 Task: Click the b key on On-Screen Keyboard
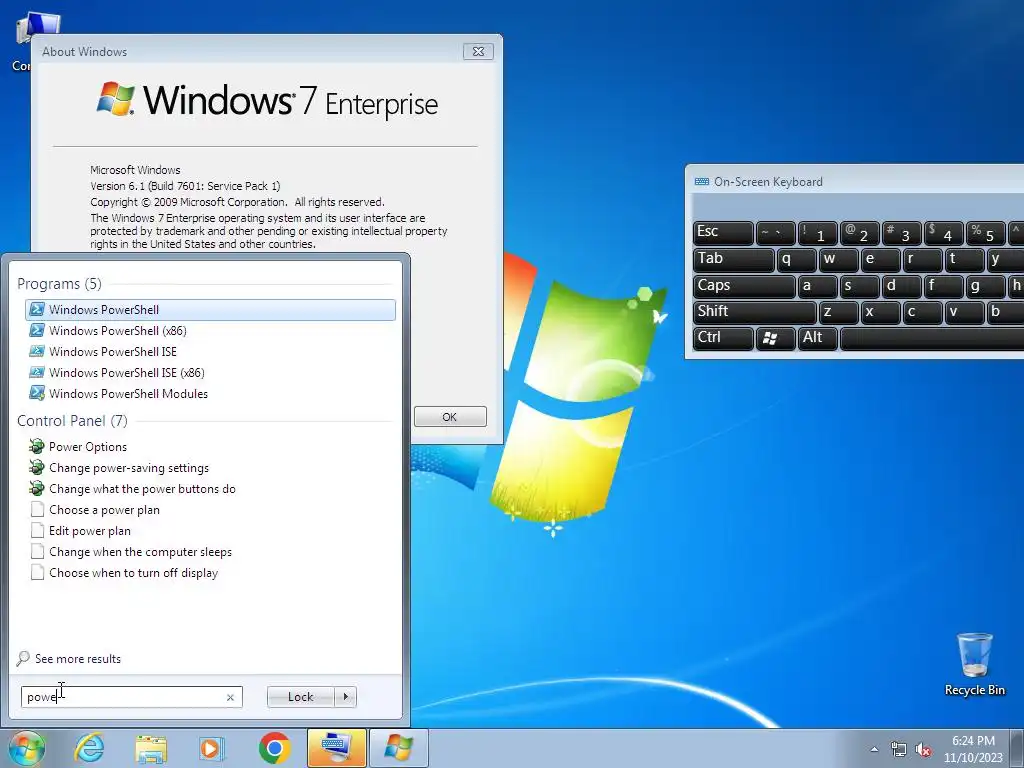[1005, 312]
